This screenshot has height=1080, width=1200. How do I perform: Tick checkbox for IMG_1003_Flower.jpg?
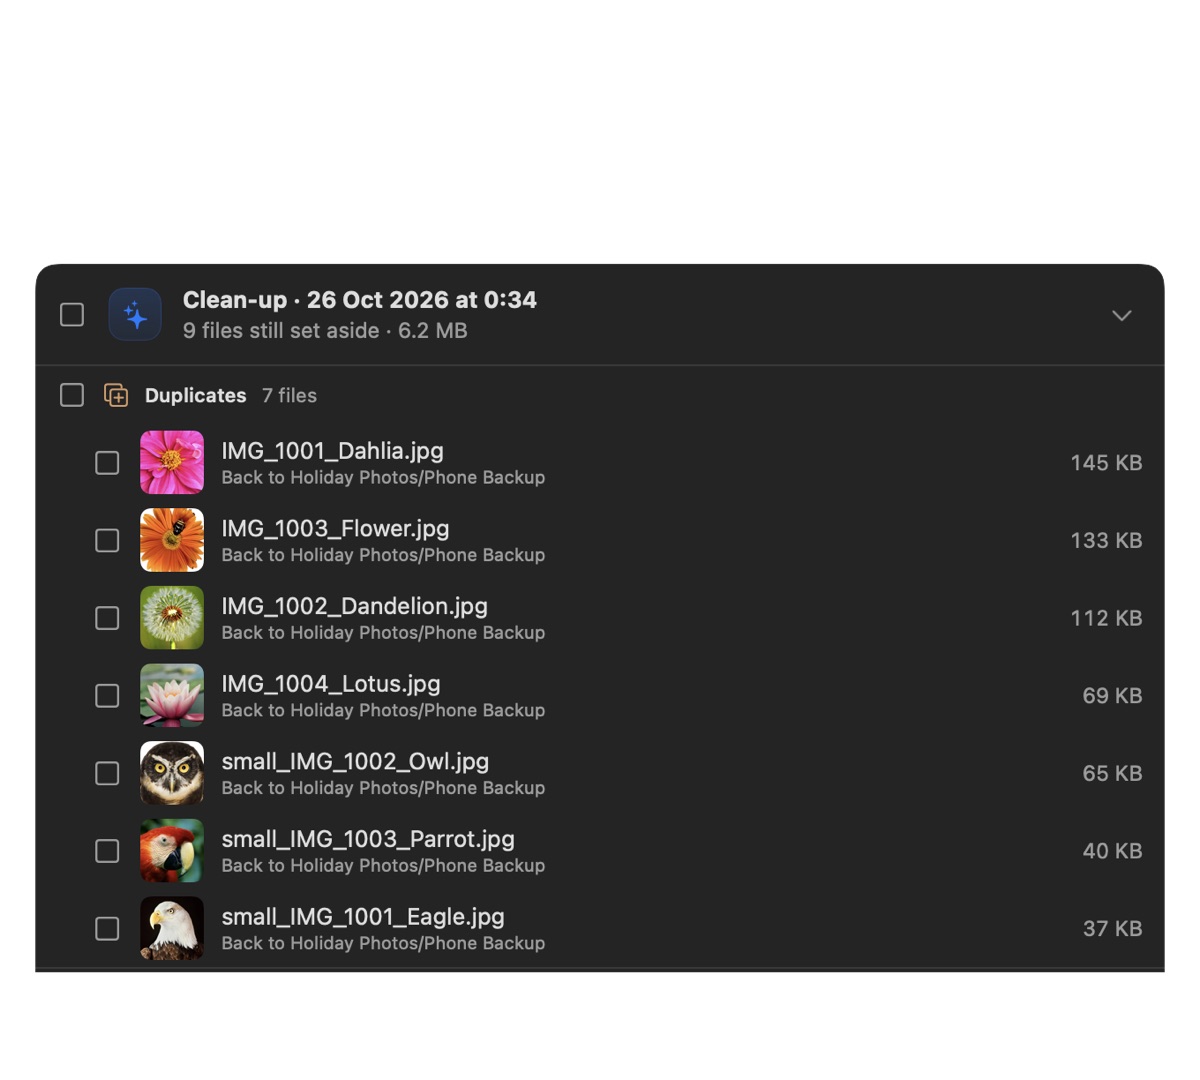click(x=107, y=540)
